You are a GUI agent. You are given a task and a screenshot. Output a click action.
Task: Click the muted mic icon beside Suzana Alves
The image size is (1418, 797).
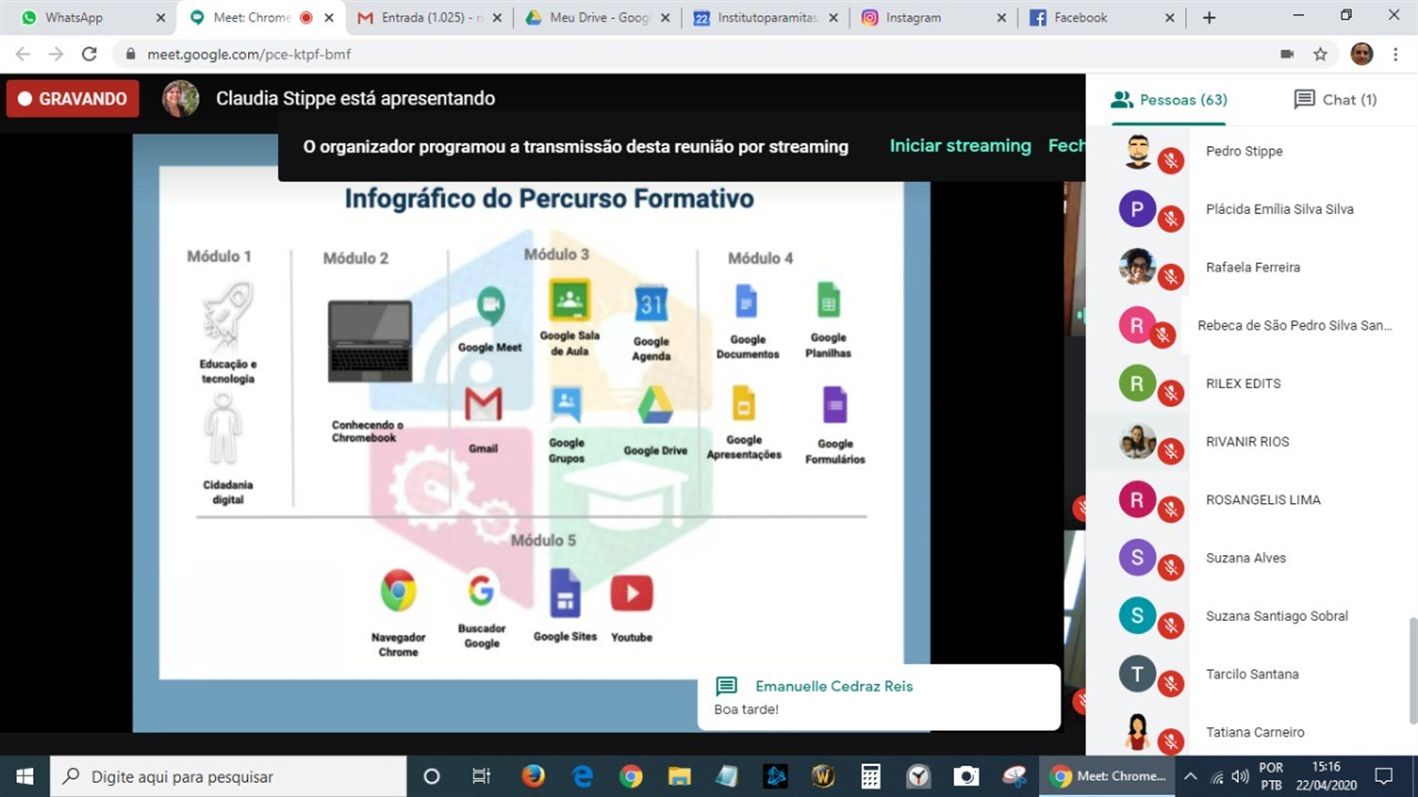(1171, 568)
